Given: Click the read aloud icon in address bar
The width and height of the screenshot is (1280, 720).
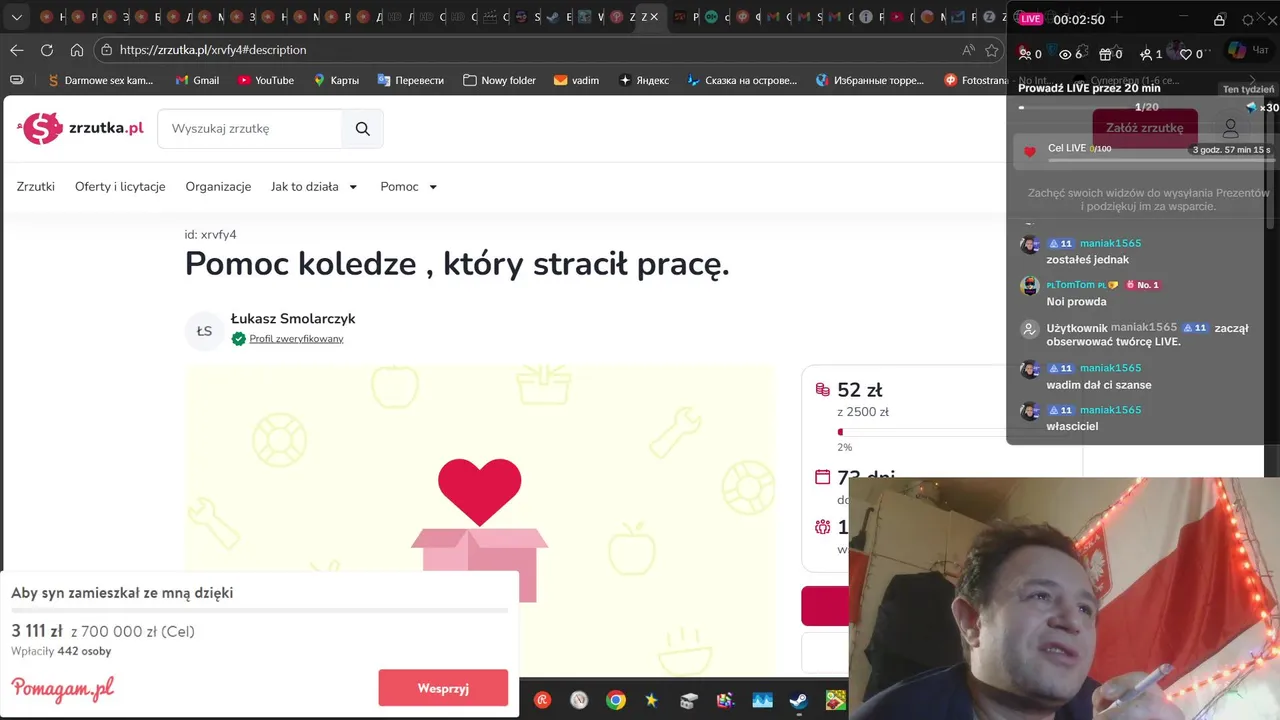Looking at the screenshot, I should coord(968,50).
